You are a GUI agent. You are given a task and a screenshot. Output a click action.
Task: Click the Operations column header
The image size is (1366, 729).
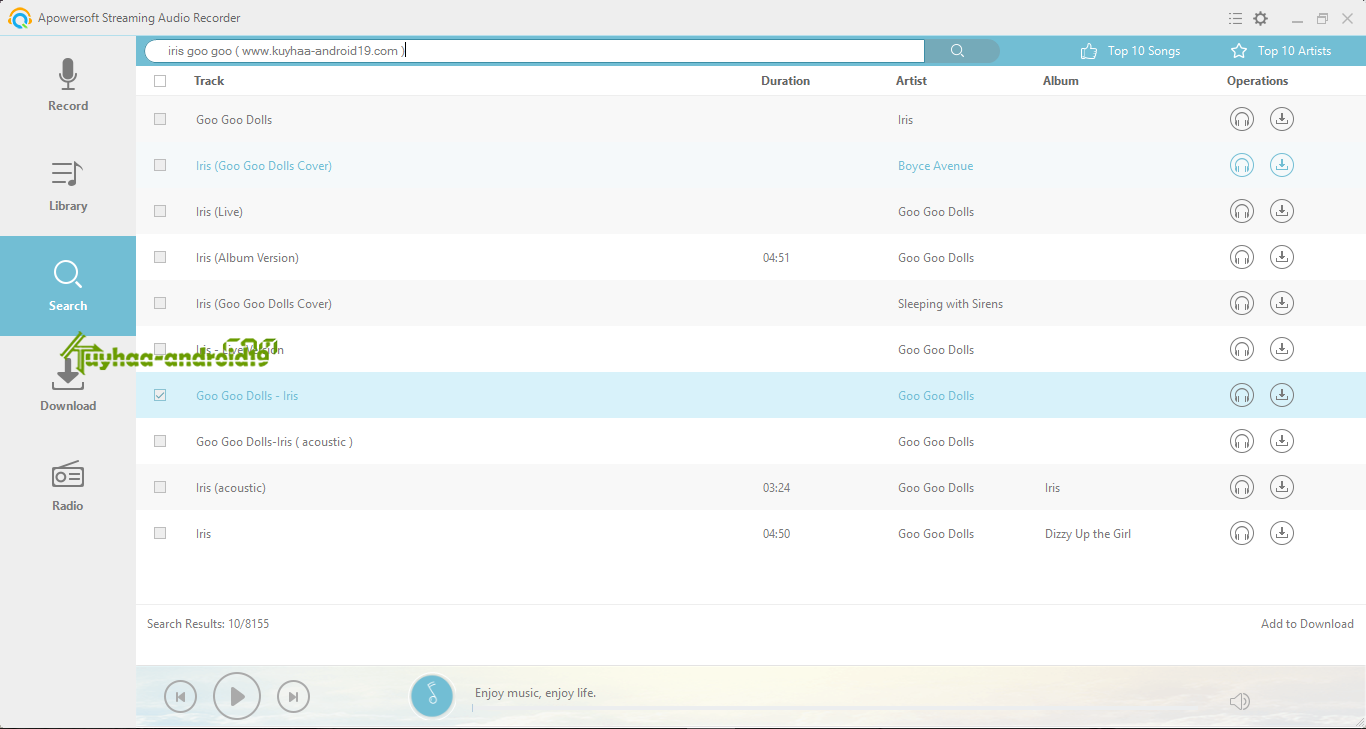(1257, 81)
